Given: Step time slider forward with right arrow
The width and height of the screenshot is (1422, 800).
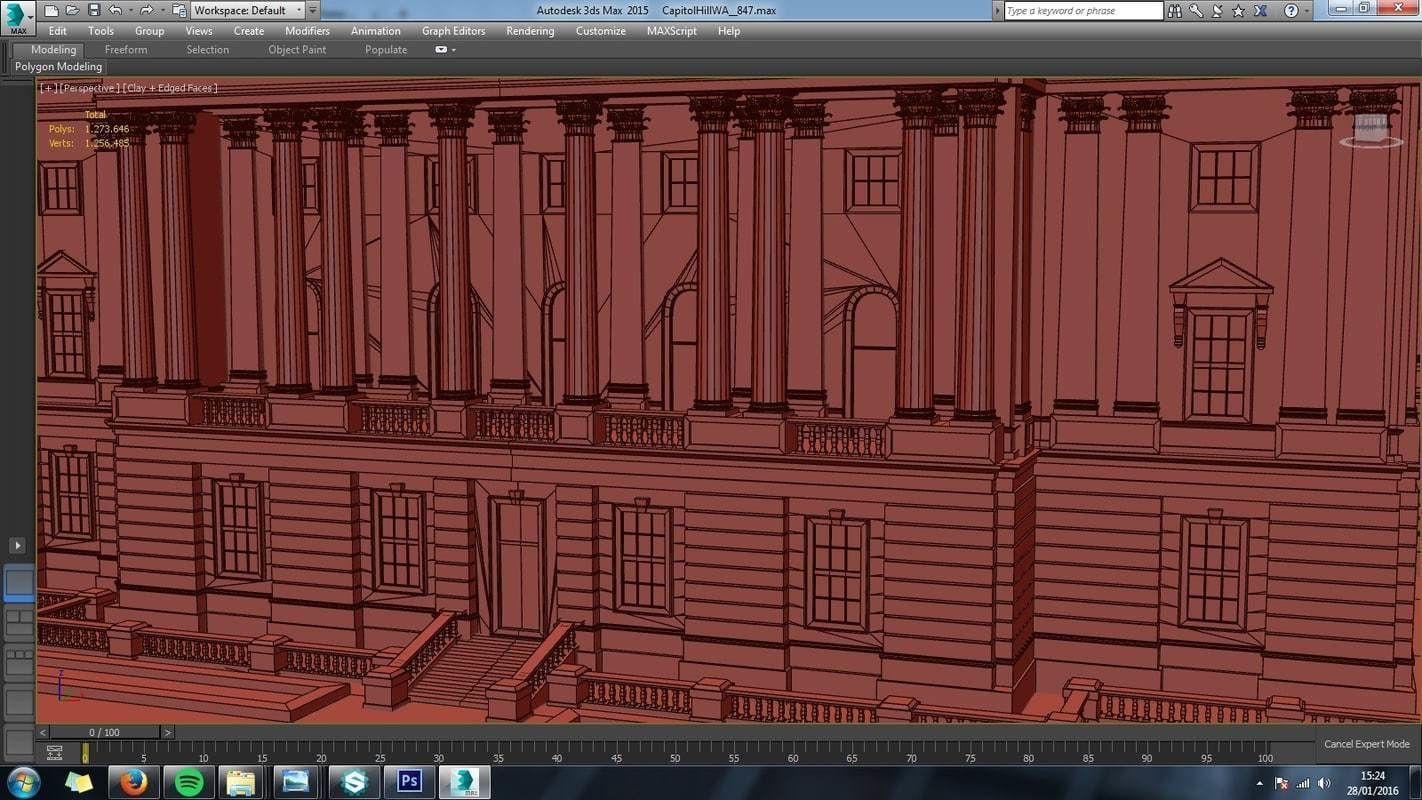Looking at the screenshot, I should point(167,733).
